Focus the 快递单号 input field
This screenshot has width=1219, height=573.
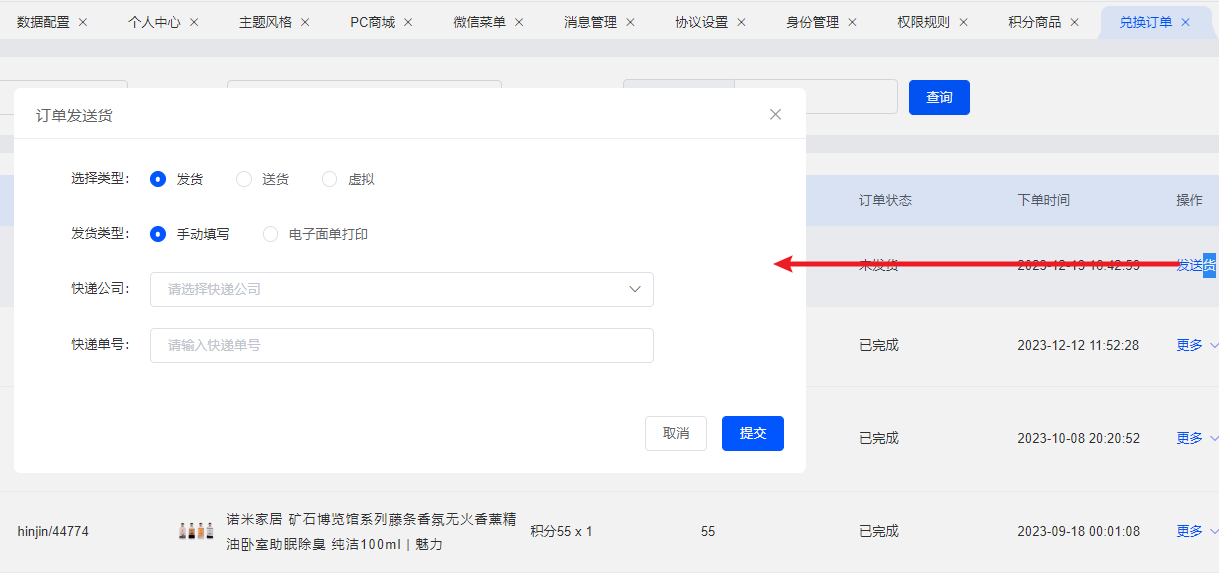402,345
